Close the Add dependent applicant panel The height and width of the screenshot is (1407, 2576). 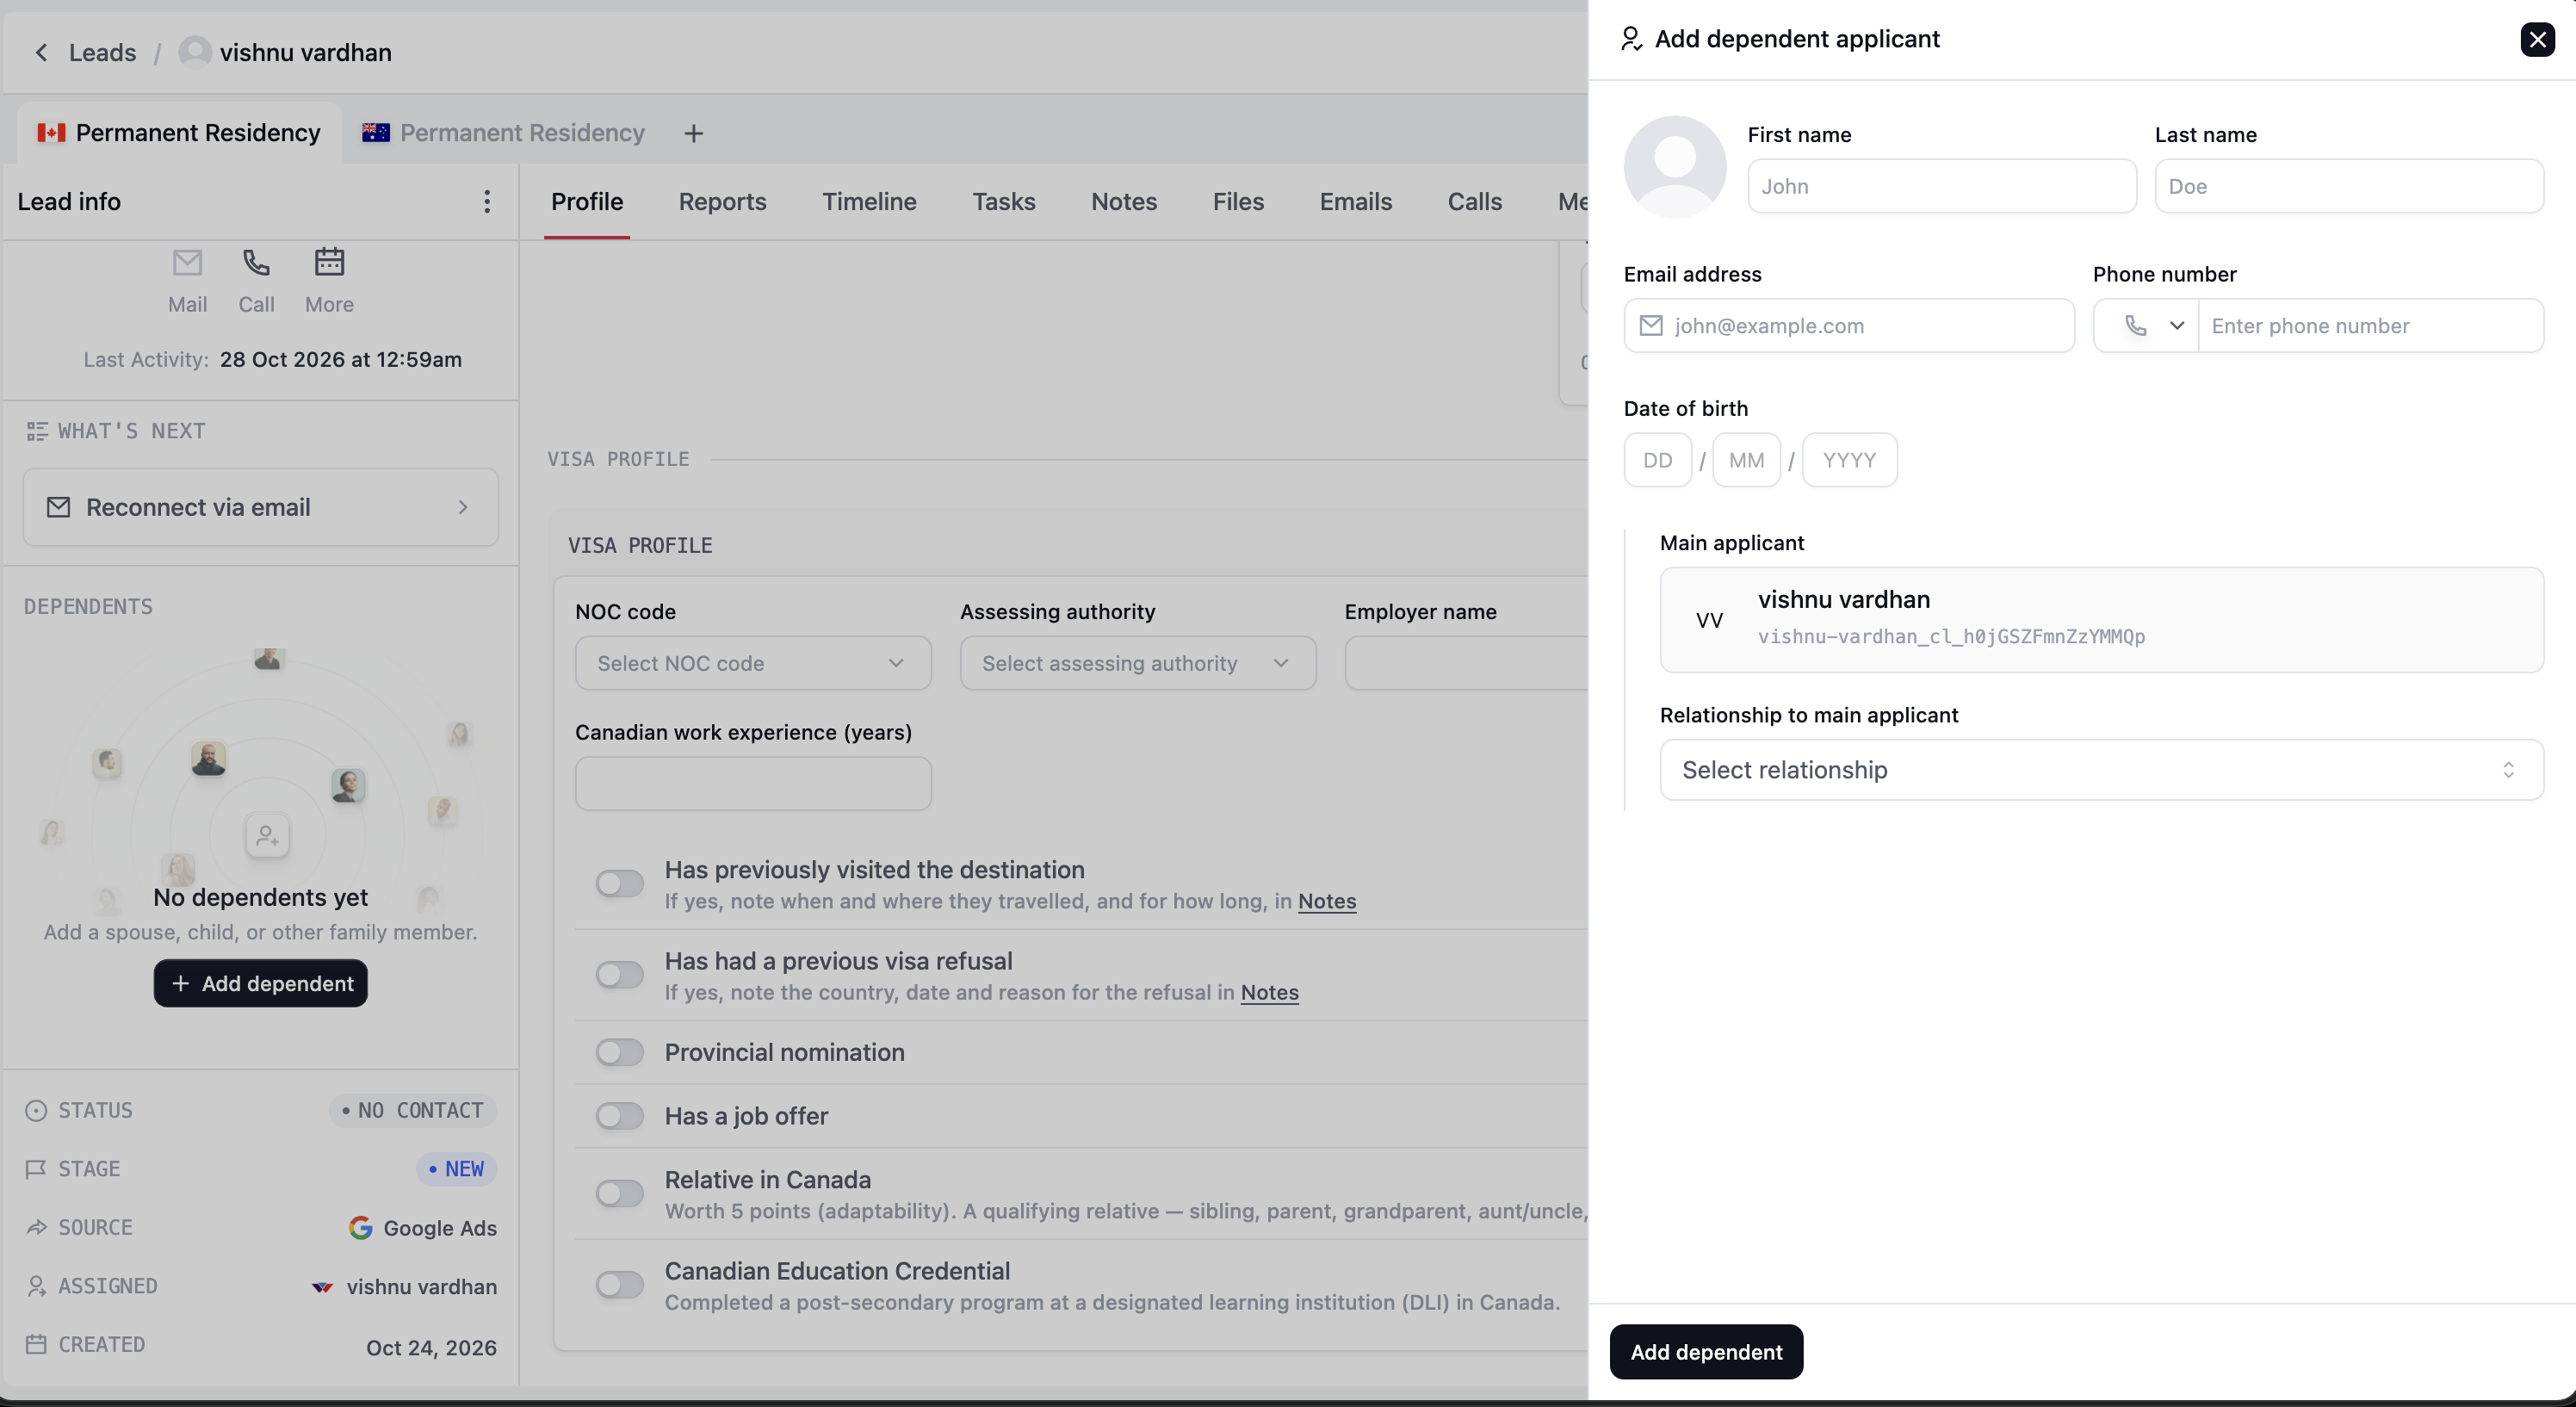pyautogui.click(x=2537, y=39)
